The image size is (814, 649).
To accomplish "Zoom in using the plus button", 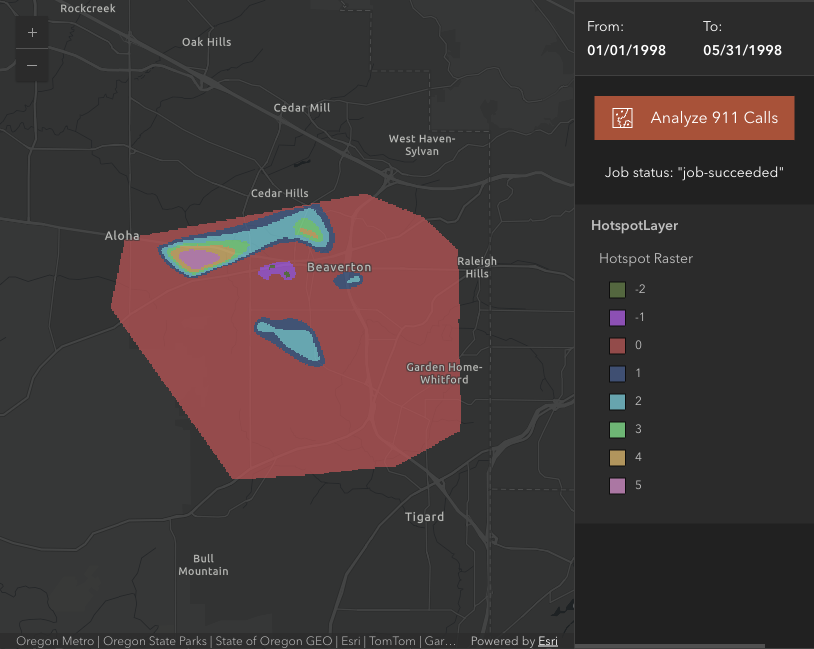I will coord(31,31).
